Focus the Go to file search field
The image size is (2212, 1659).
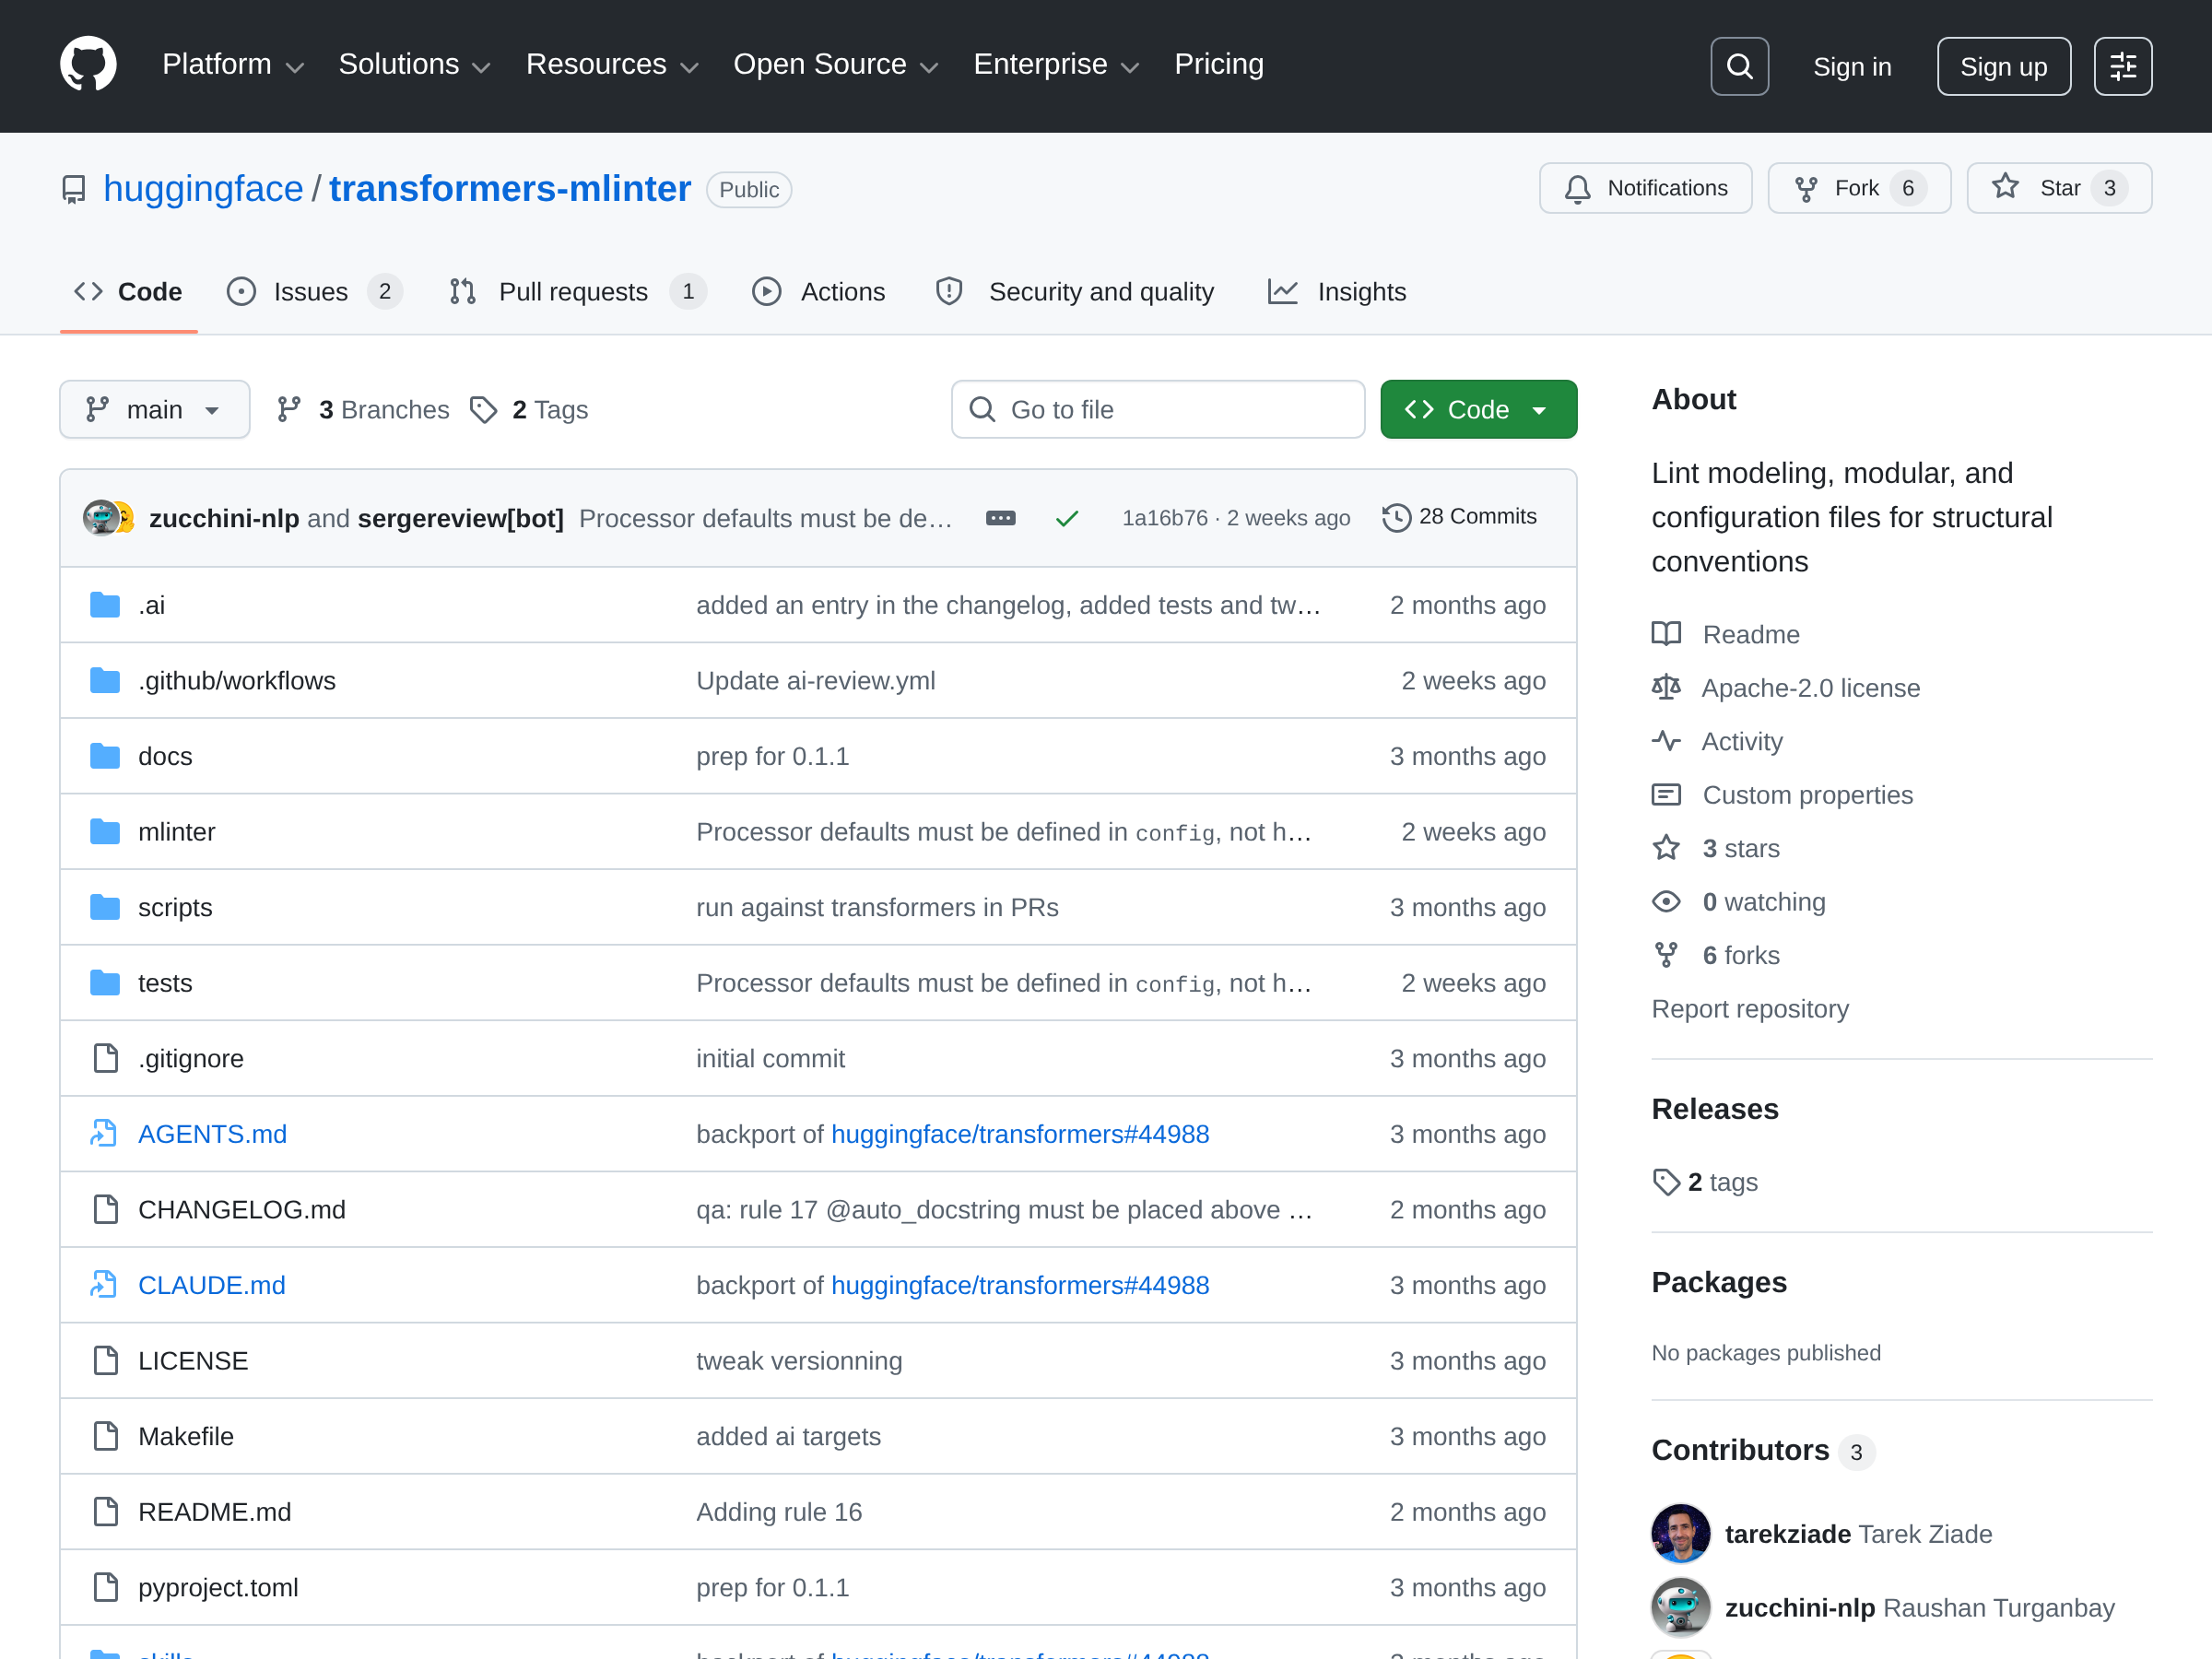click(1158, 409)
